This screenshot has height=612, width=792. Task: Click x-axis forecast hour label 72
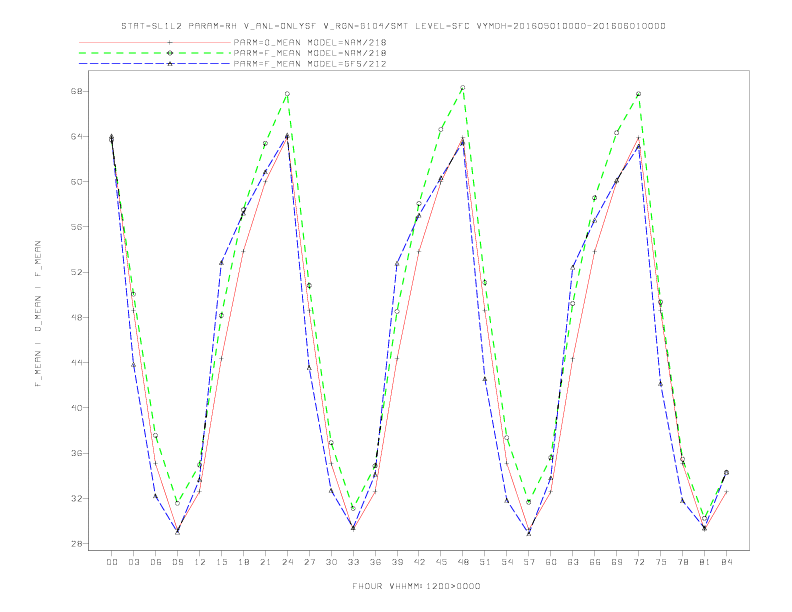click(x=638, y=562)
